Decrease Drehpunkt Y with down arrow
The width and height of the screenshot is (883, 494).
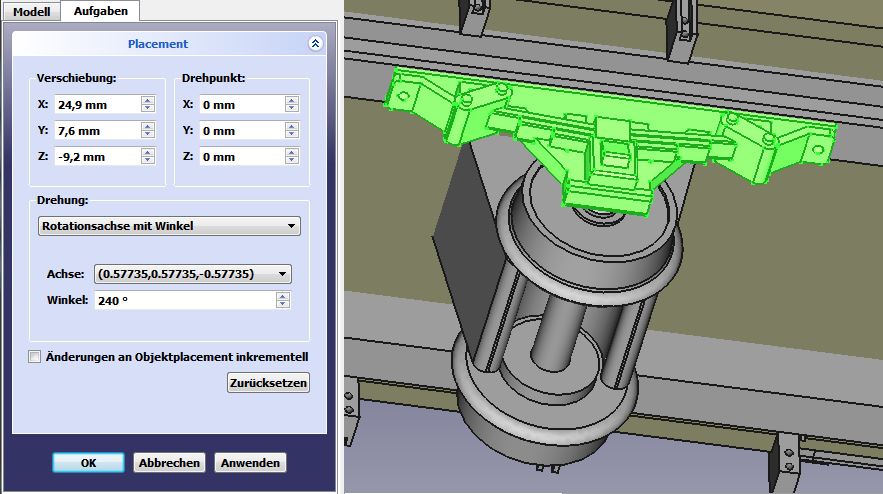292,134
